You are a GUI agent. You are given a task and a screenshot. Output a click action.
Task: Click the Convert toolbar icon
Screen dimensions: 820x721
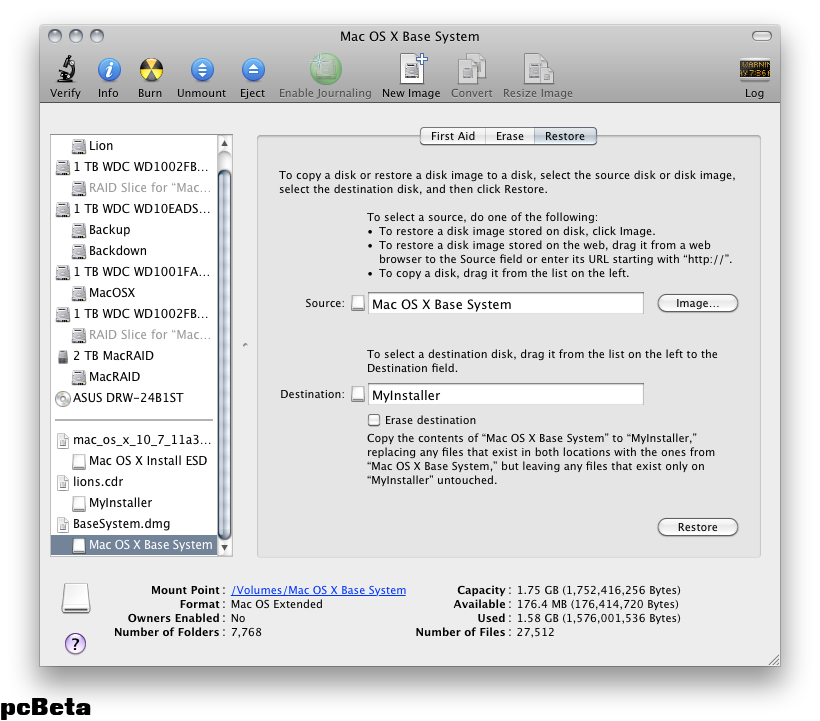coord(472,69)
